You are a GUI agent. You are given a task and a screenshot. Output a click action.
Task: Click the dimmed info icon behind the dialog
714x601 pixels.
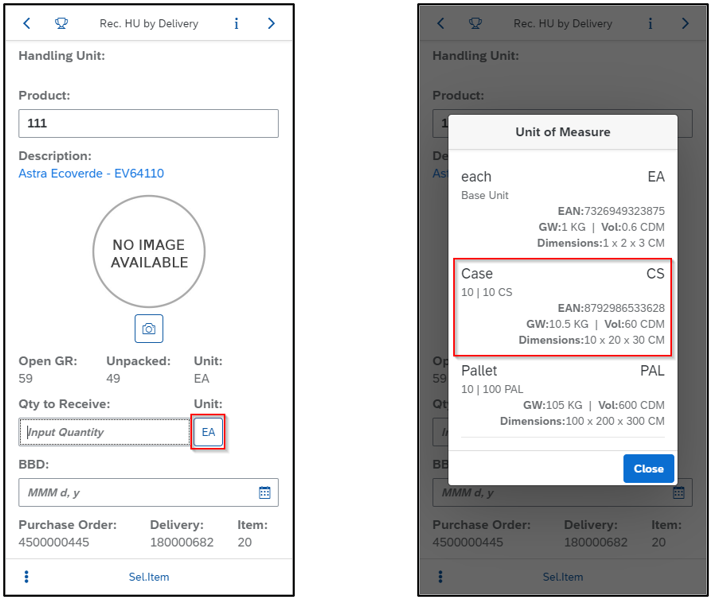tap(651, 23)
